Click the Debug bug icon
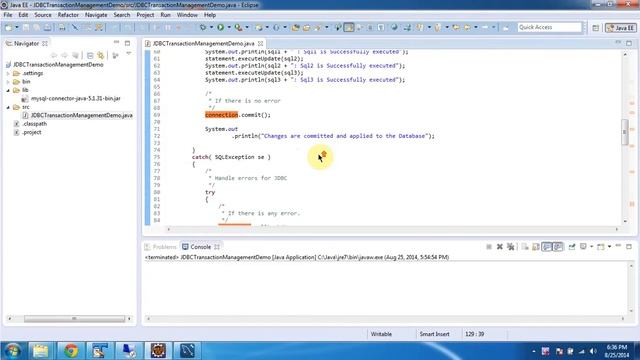Image resolution: width=640 pixels, height=360 pixels. tap(202, 27)
